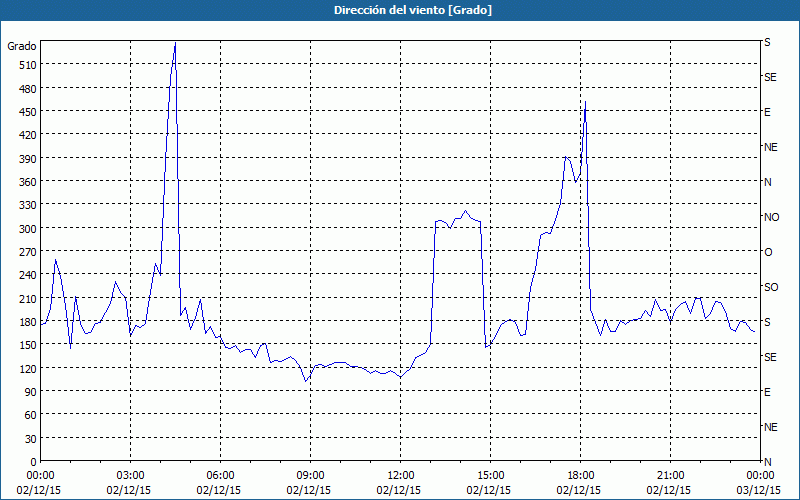Image resolution: width=800 pixels, height=500 pixels.
Task: Pick the 18:00 time axis label
Action: coord(580,476)
